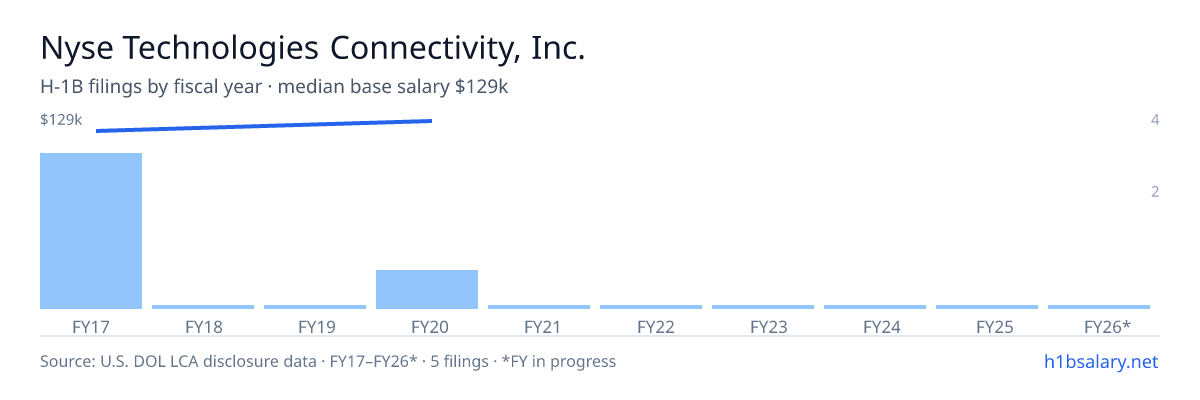Click the blue median salary trend line
This screenshot has height=400, width=1200.
click(x=264, y=126)
